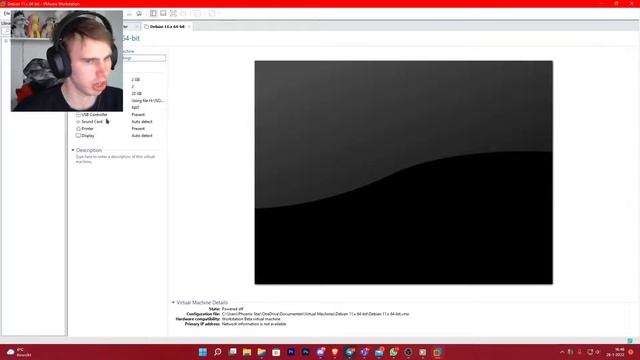Select the Sound Card device entry
640x360 pixels.
click(x=120, y=122)
